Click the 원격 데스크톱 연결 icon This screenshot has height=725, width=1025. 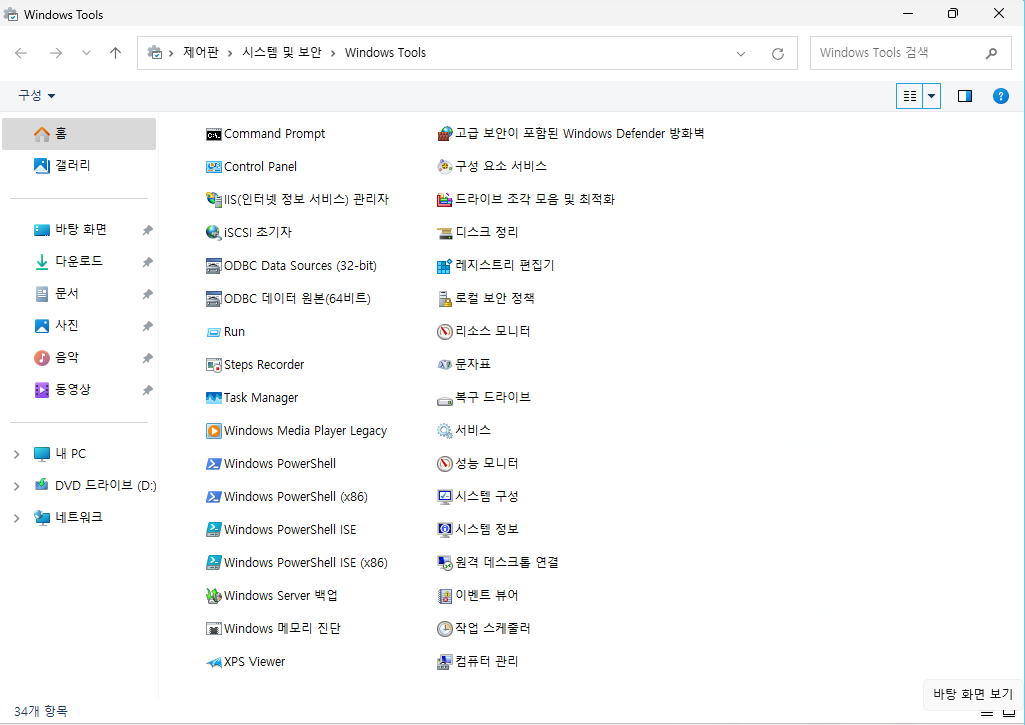point(445,562)
